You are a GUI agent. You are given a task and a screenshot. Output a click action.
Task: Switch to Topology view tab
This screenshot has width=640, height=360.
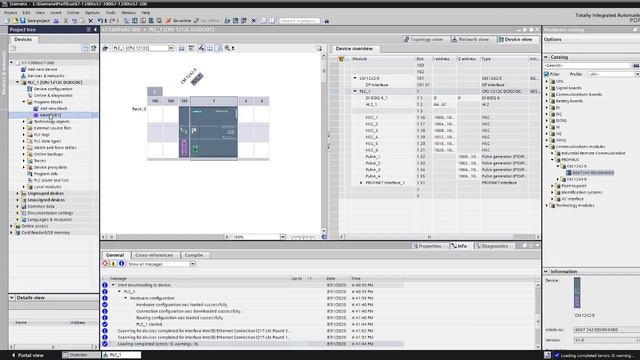point(423,39)
